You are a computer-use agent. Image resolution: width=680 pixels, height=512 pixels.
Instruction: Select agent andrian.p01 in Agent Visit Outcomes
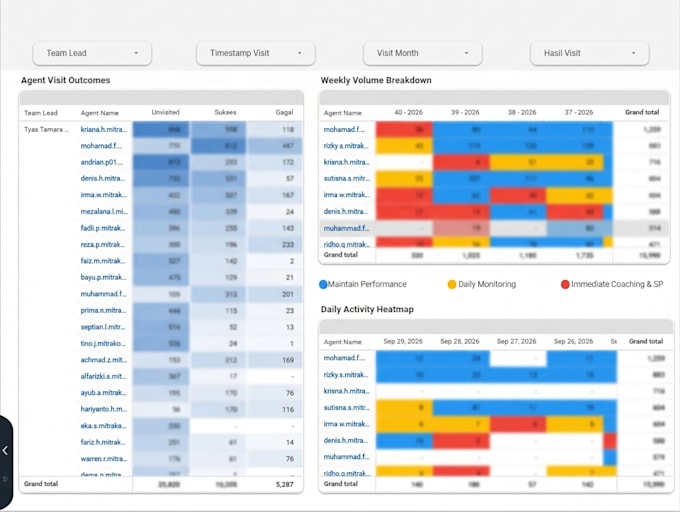[x=102, y=162]
